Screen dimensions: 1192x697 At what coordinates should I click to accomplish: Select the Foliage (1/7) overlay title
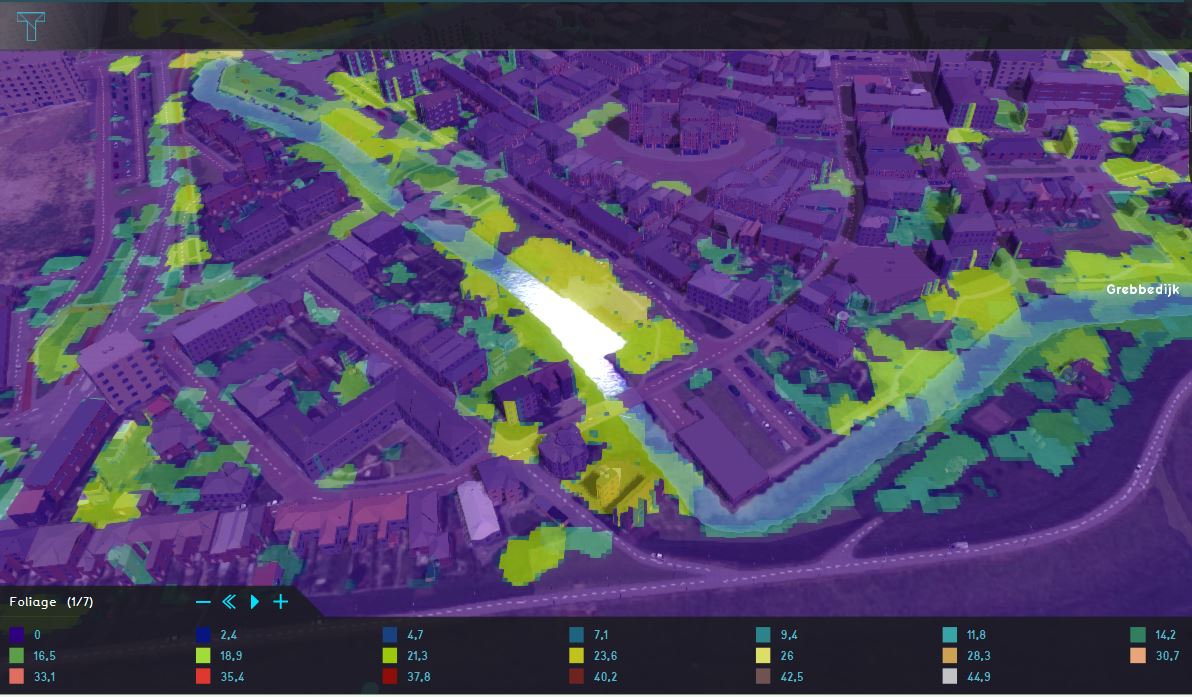pyautogui.click(x=51, y=602)
